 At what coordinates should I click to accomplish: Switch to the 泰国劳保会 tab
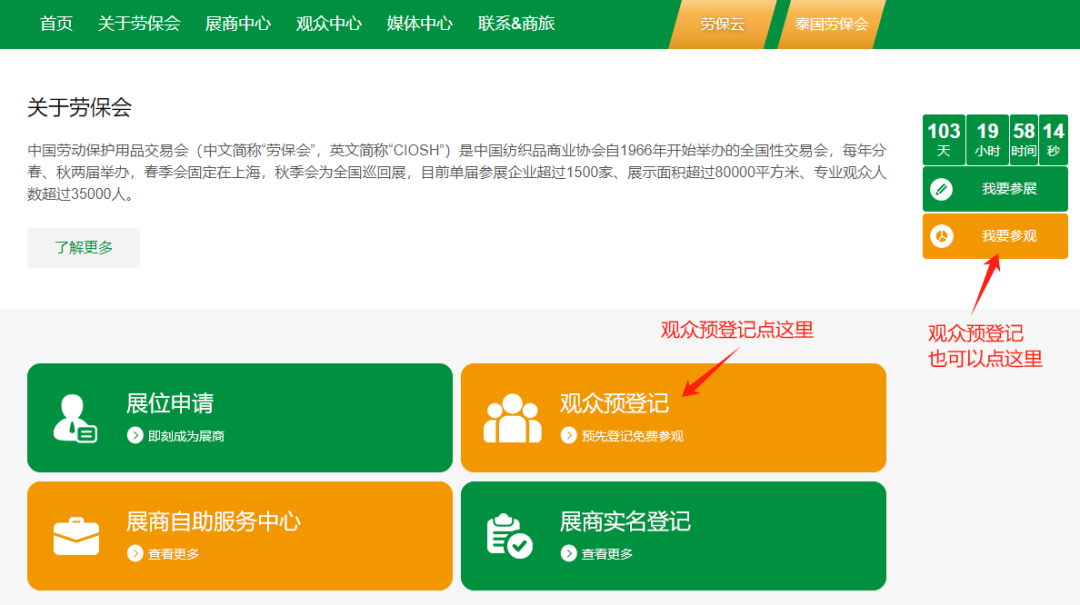click(831, 24)
